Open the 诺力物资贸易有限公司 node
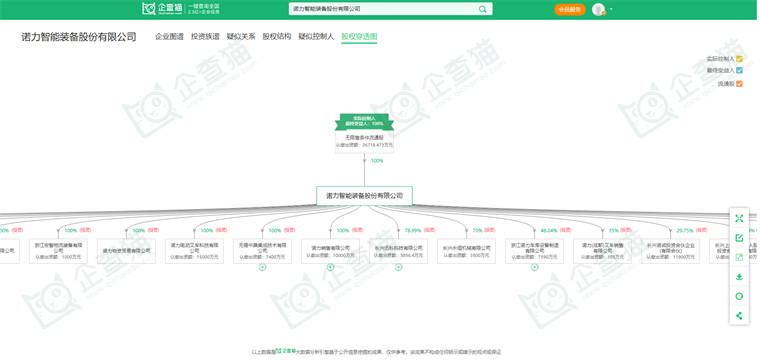This screenshot has height=361, width=760. pyautogui.click(x=126, y=251)
